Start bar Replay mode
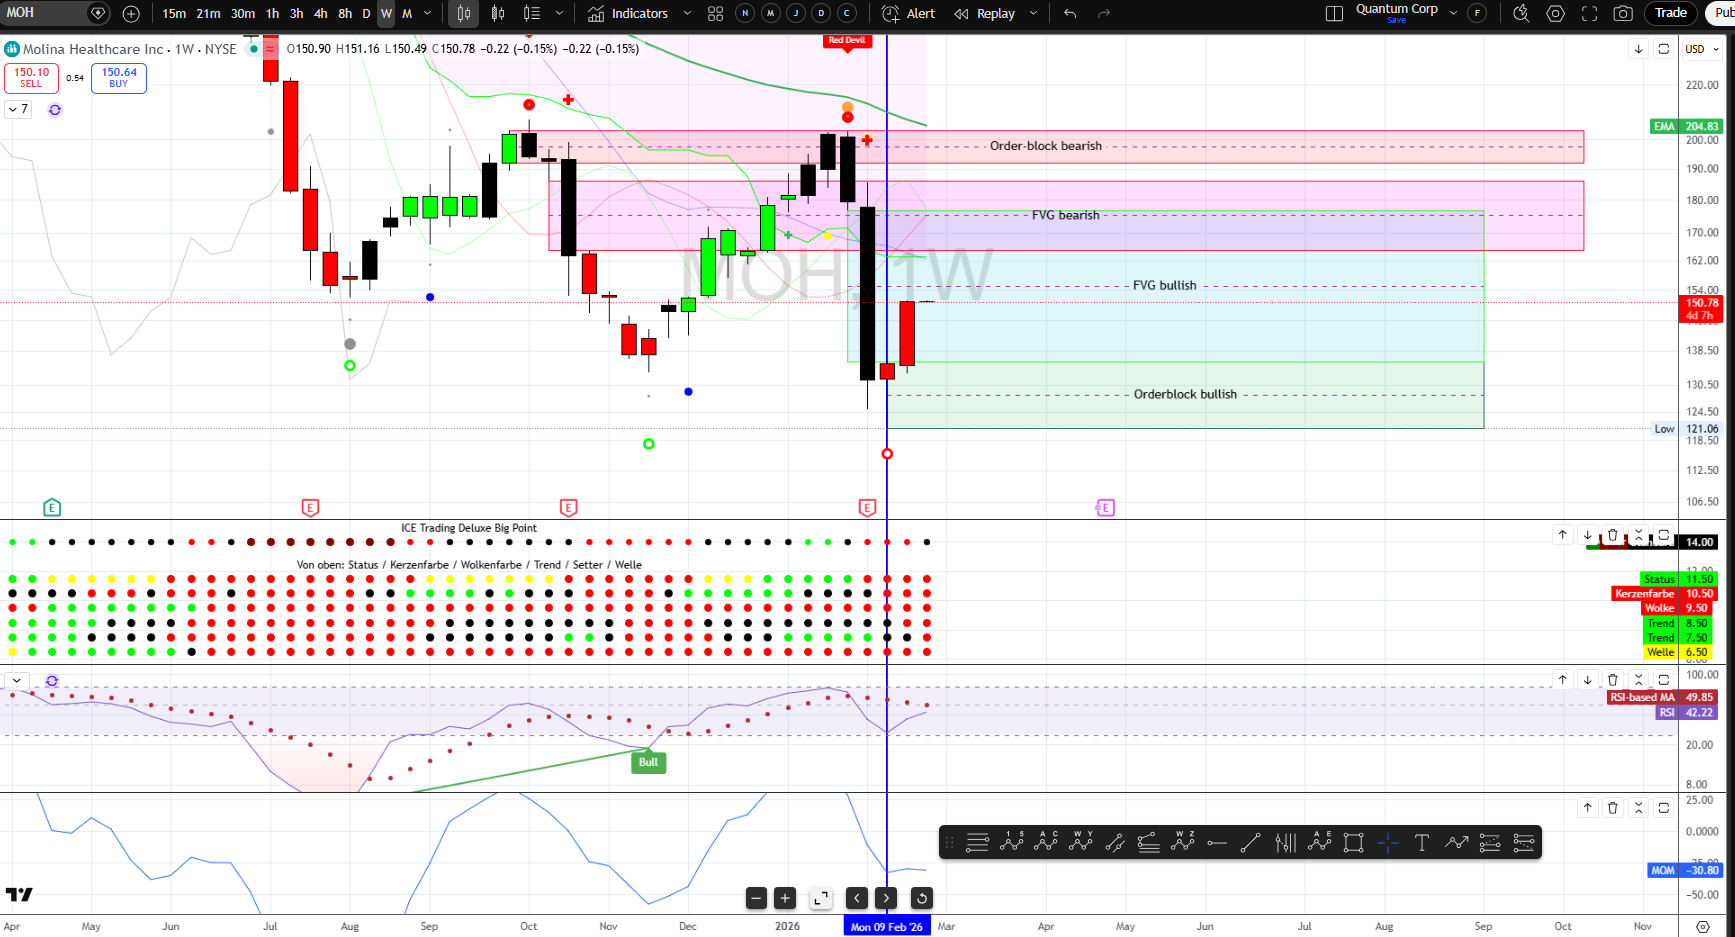Image resolution: width=1735 pixels, height=937 pixels. 985,14
